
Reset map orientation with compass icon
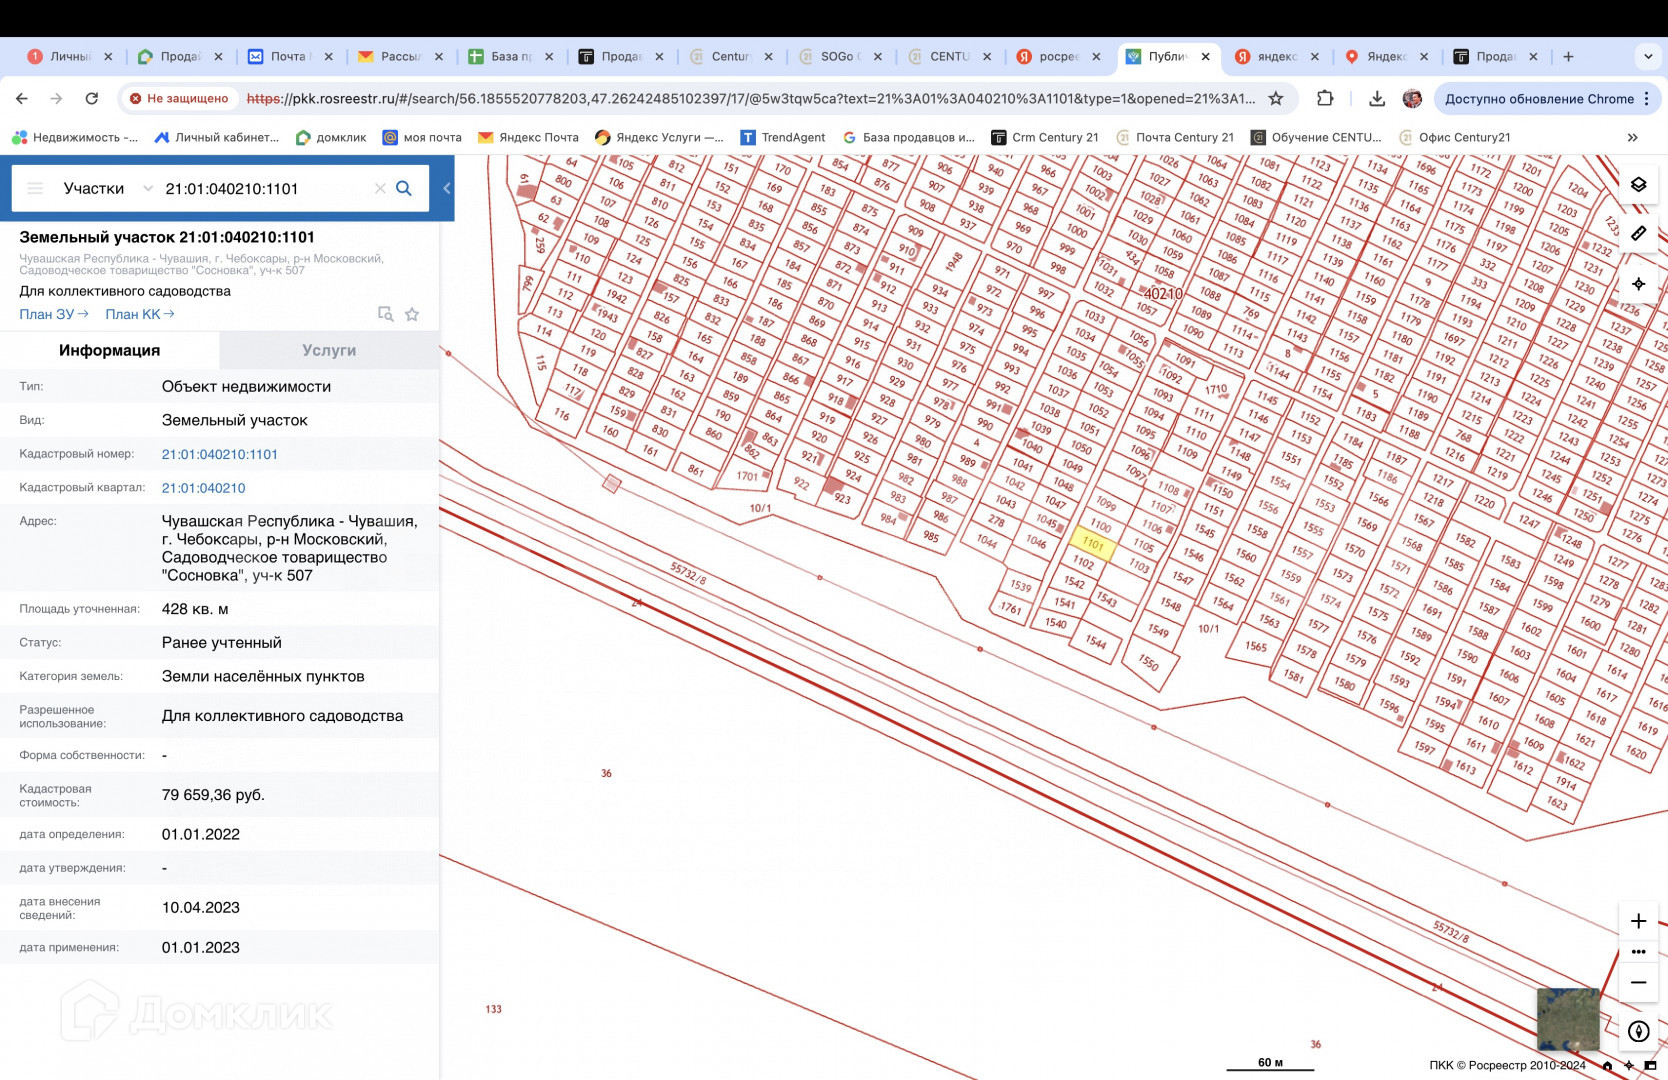(x=1638, y=1031)
